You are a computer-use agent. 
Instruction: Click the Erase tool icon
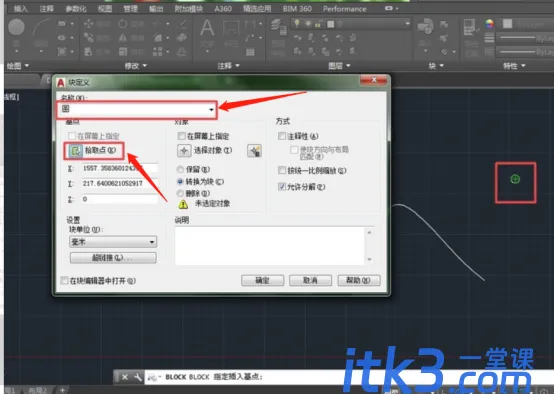(182, 24)
